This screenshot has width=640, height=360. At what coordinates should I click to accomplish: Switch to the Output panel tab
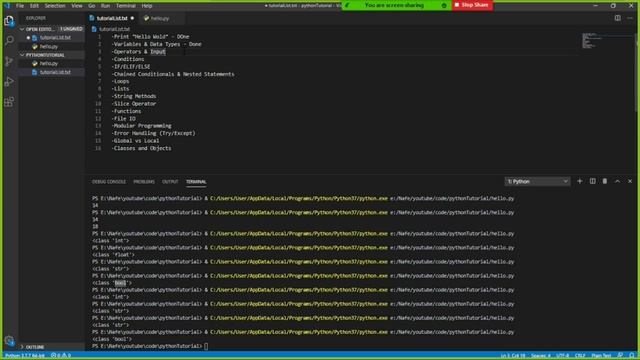[170, 182]
